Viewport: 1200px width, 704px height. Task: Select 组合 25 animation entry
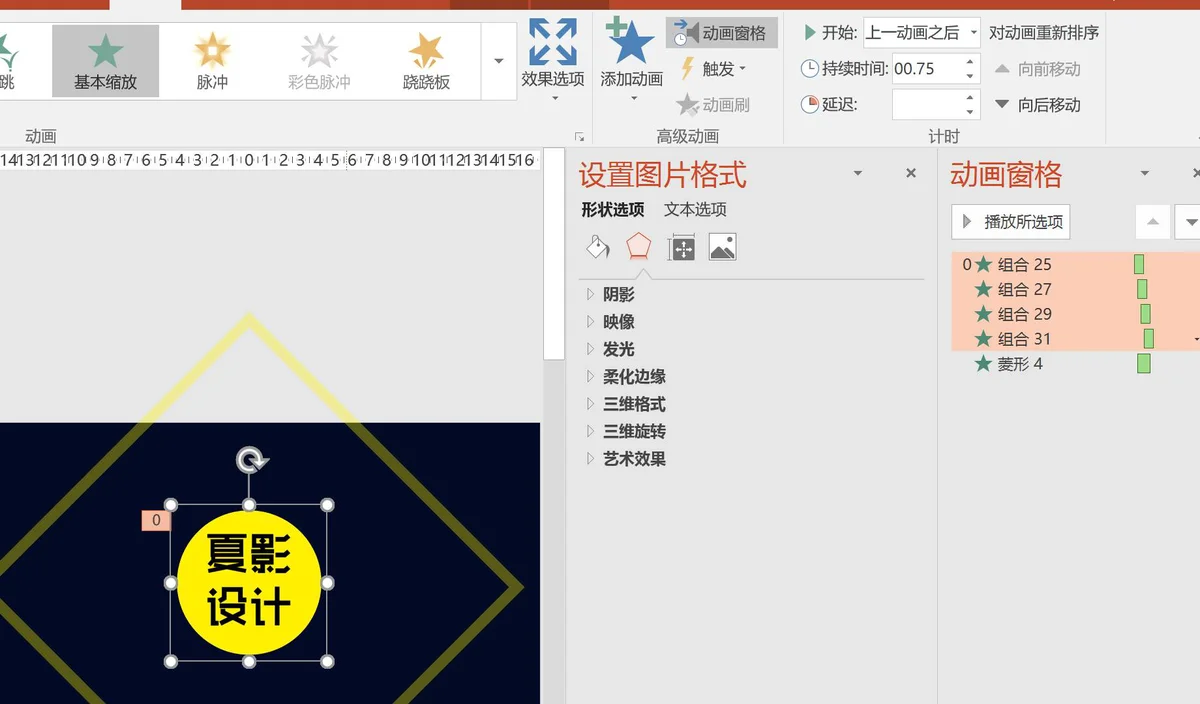coord(1075,264)
